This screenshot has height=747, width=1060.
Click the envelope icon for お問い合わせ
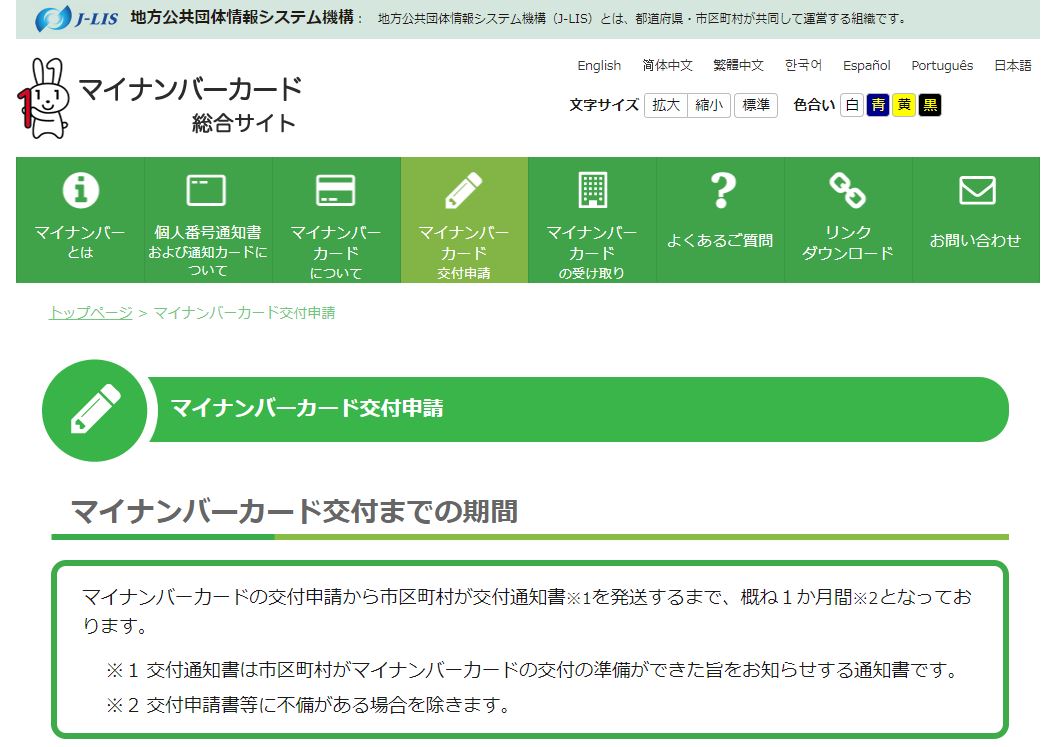coord(976,189)
